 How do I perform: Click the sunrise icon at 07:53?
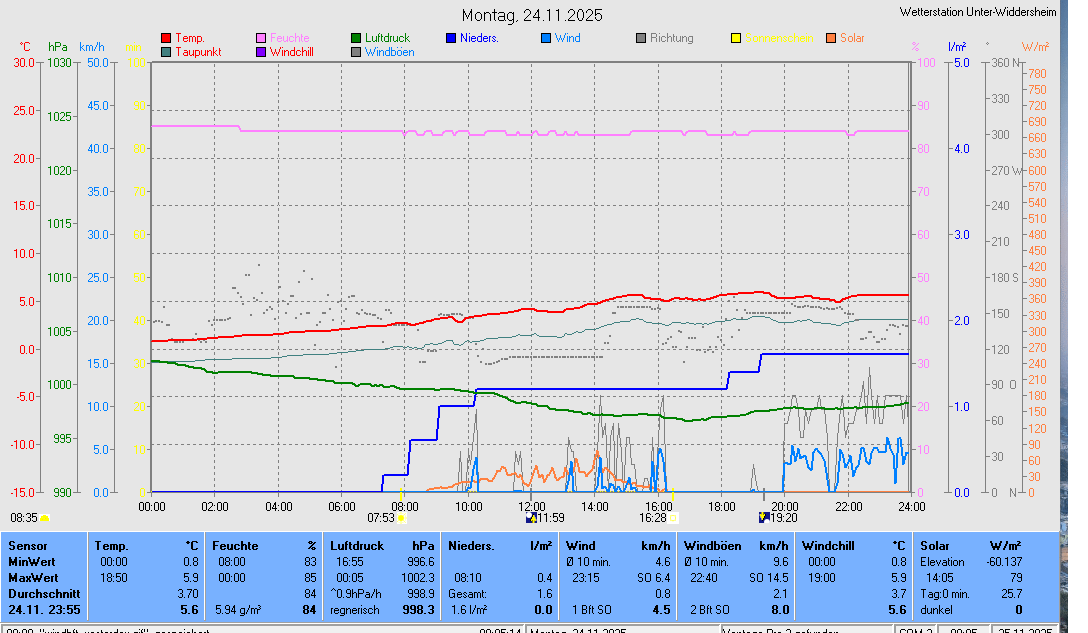point(401,518)
